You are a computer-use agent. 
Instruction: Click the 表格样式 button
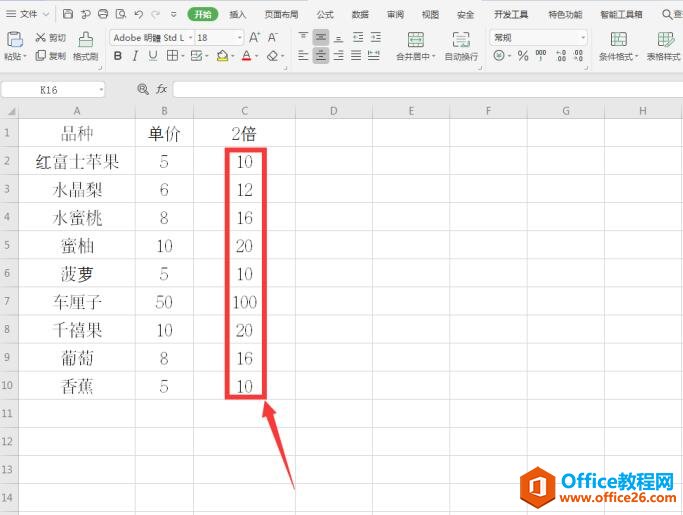(663, 46)
